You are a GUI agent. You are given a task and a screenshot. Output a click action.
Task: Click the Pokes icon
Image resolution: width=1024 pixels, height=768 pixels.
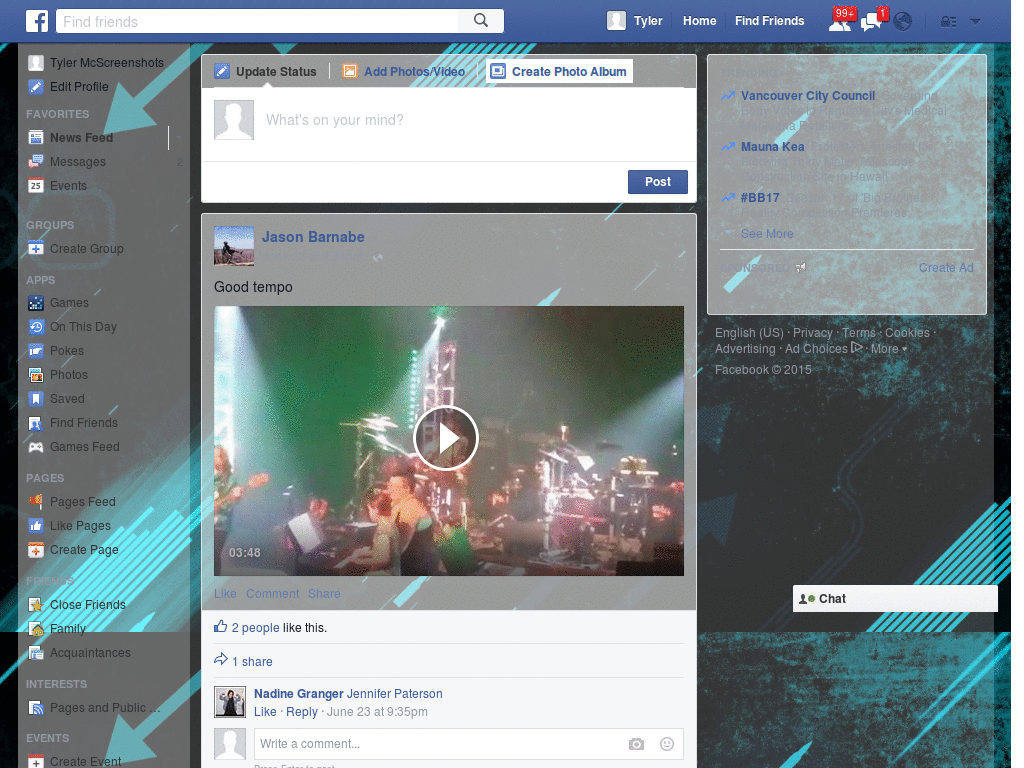coord(36,351)
